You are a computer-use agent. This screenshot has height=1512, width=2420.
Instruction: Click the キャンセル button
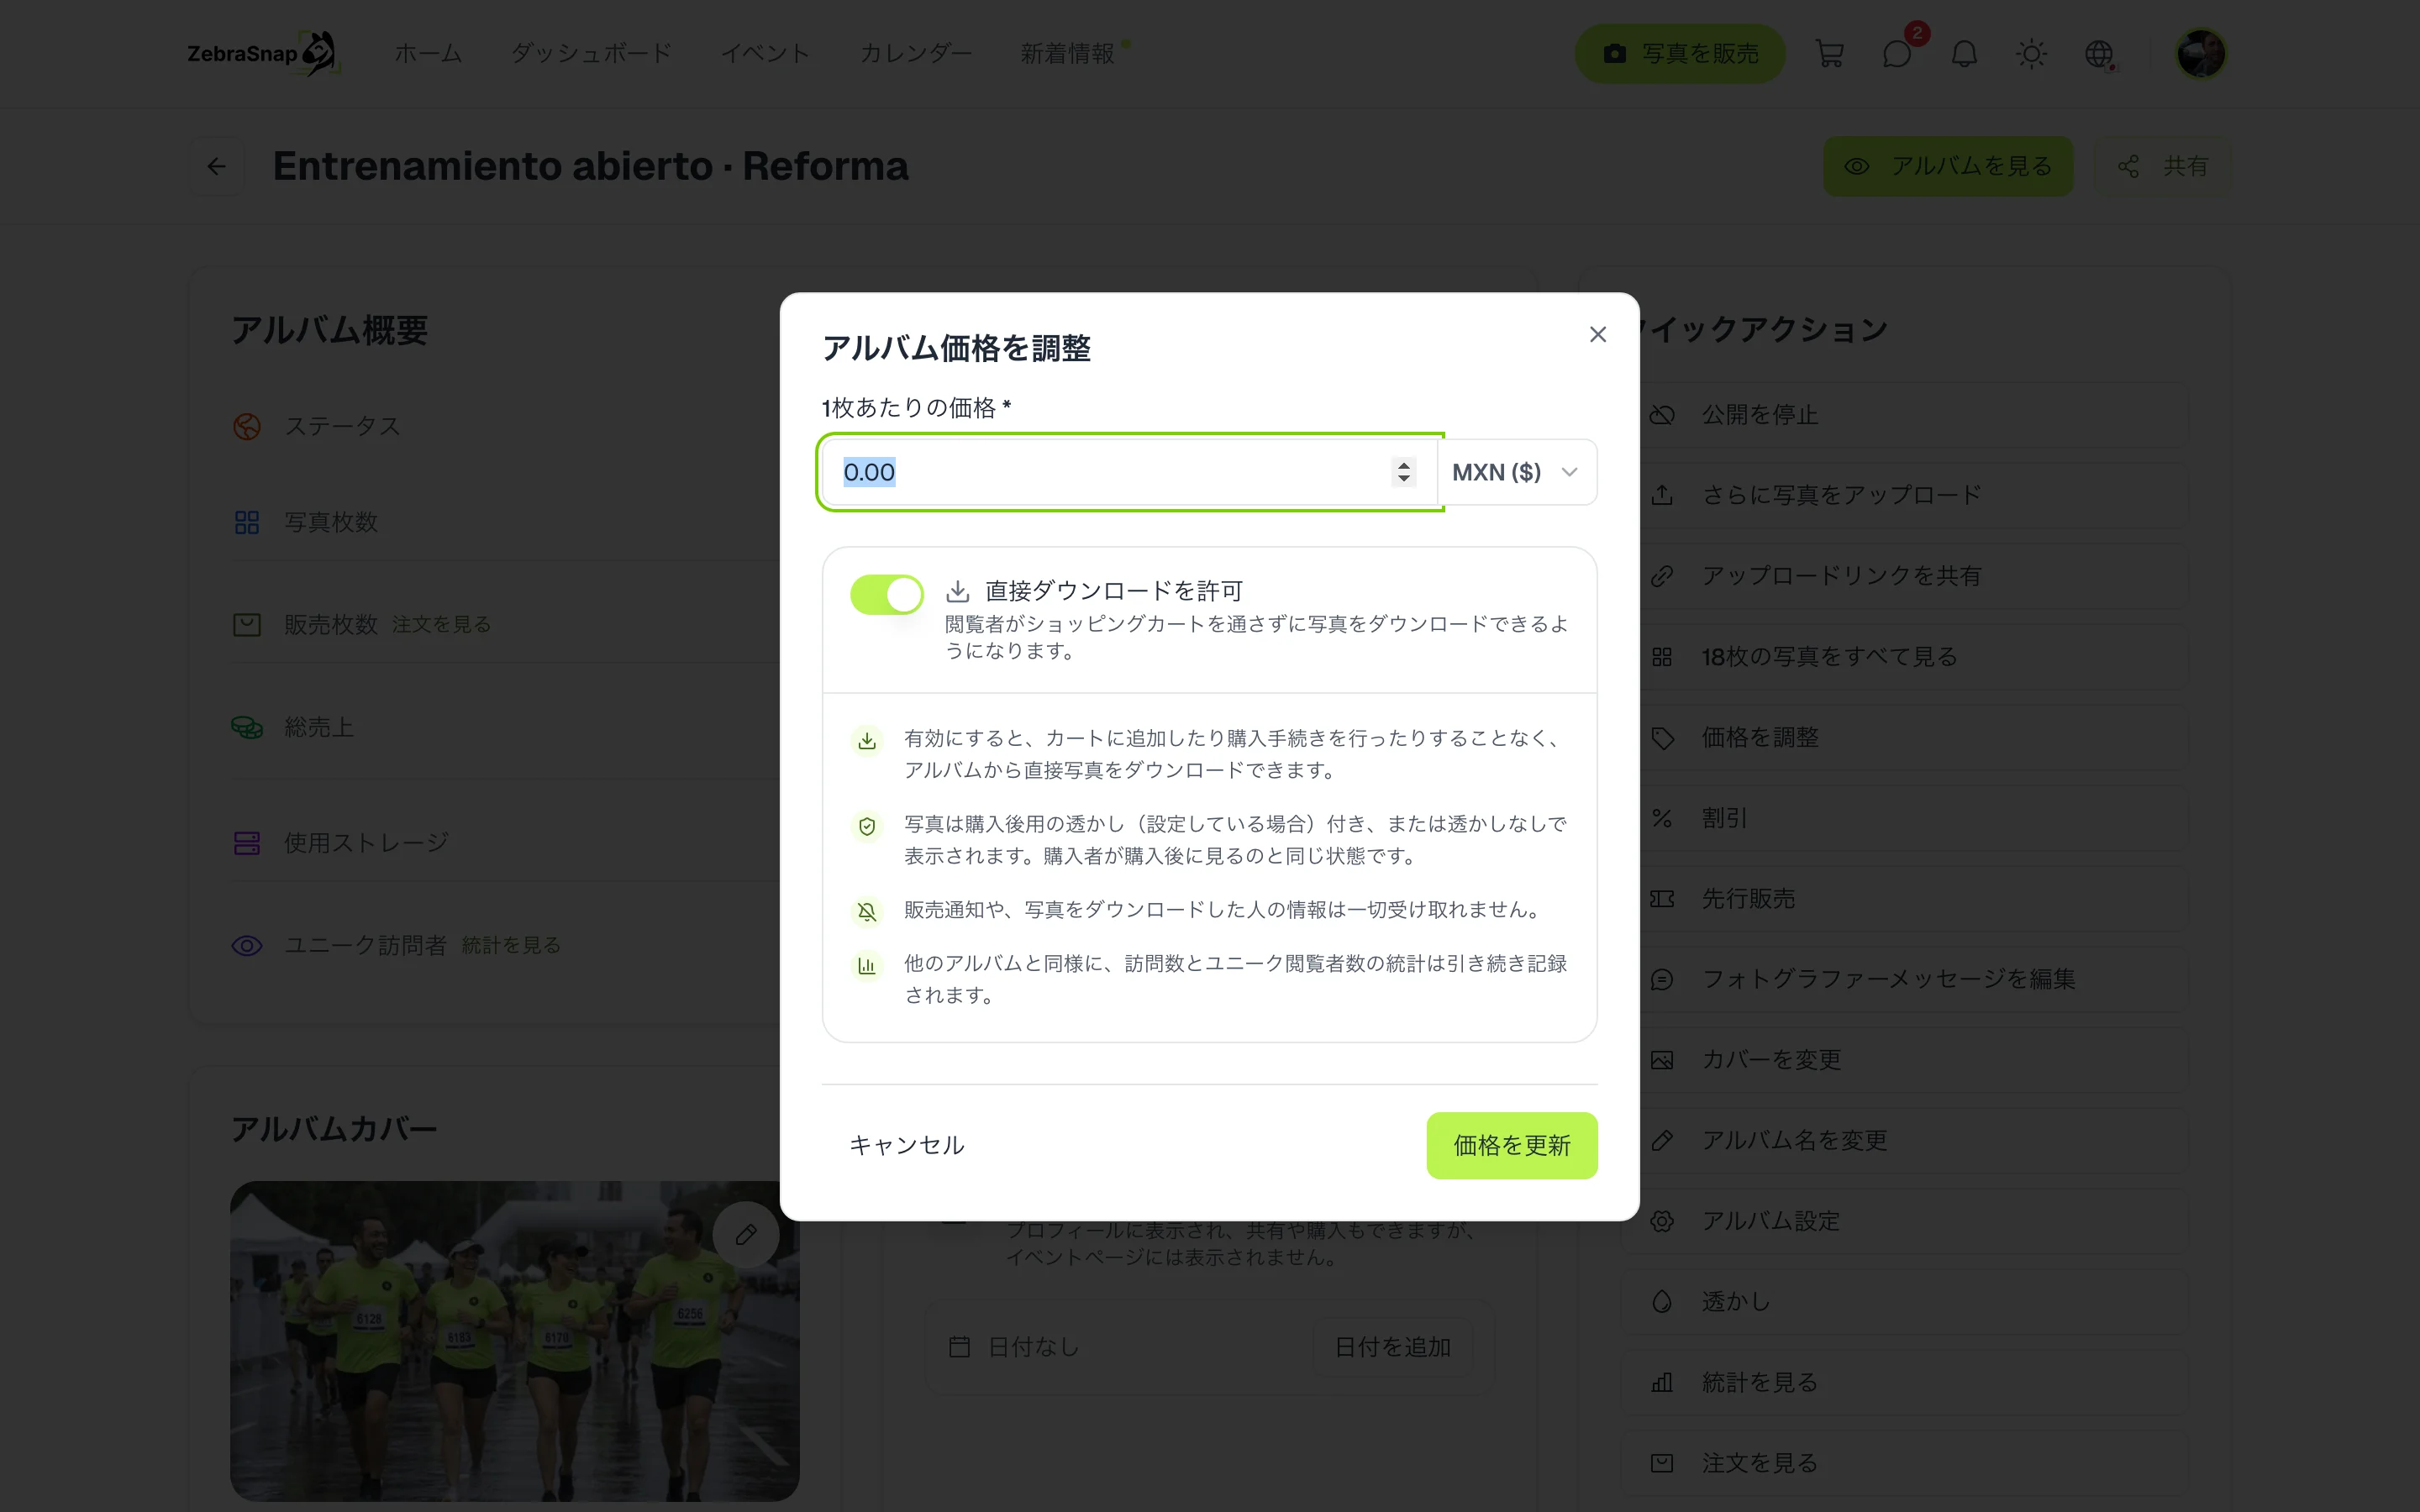pos(906,1145)
